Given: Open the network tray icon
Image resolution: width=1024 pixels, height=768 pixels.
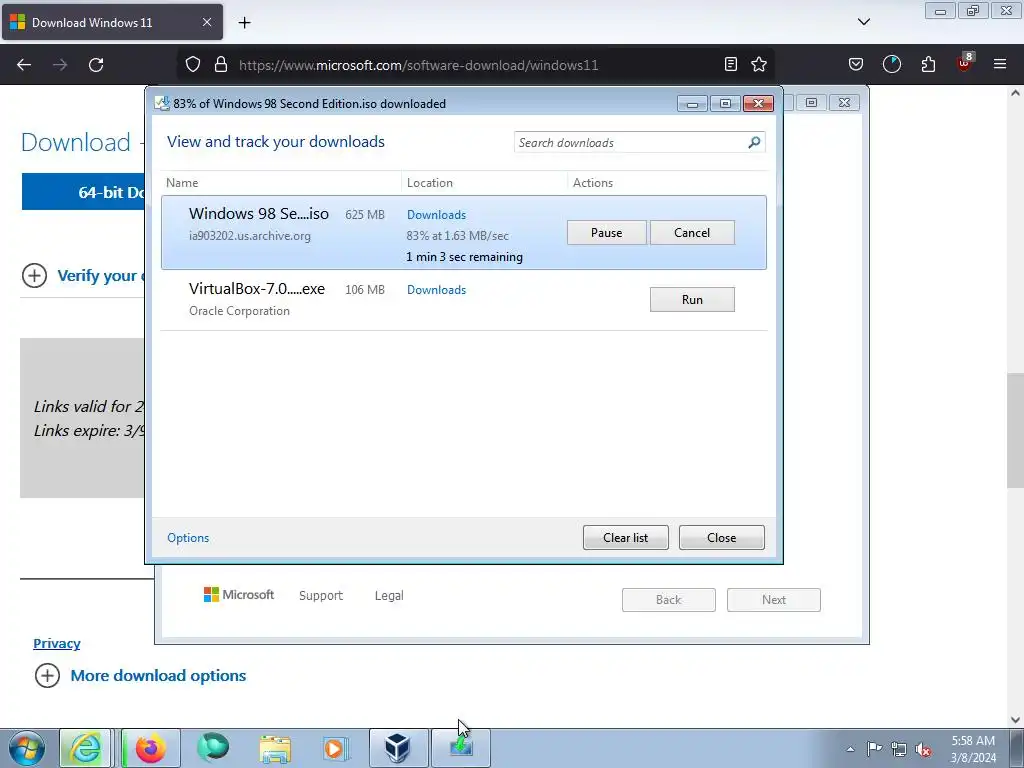Looking at the screenshot, I should [x=899, y=749].
